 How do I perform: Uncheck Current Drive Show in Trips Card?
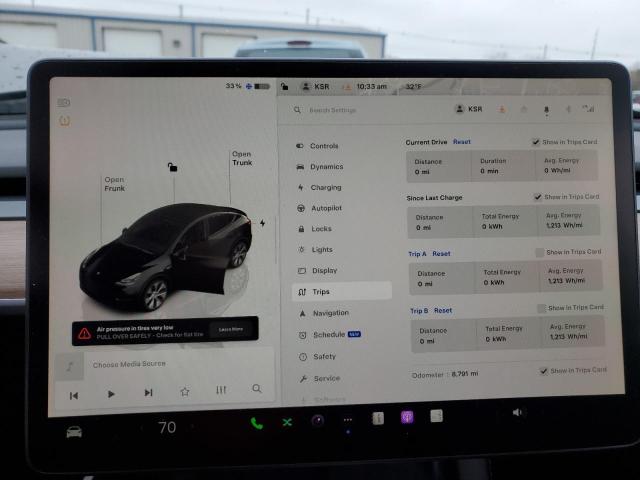pos(536,142)
